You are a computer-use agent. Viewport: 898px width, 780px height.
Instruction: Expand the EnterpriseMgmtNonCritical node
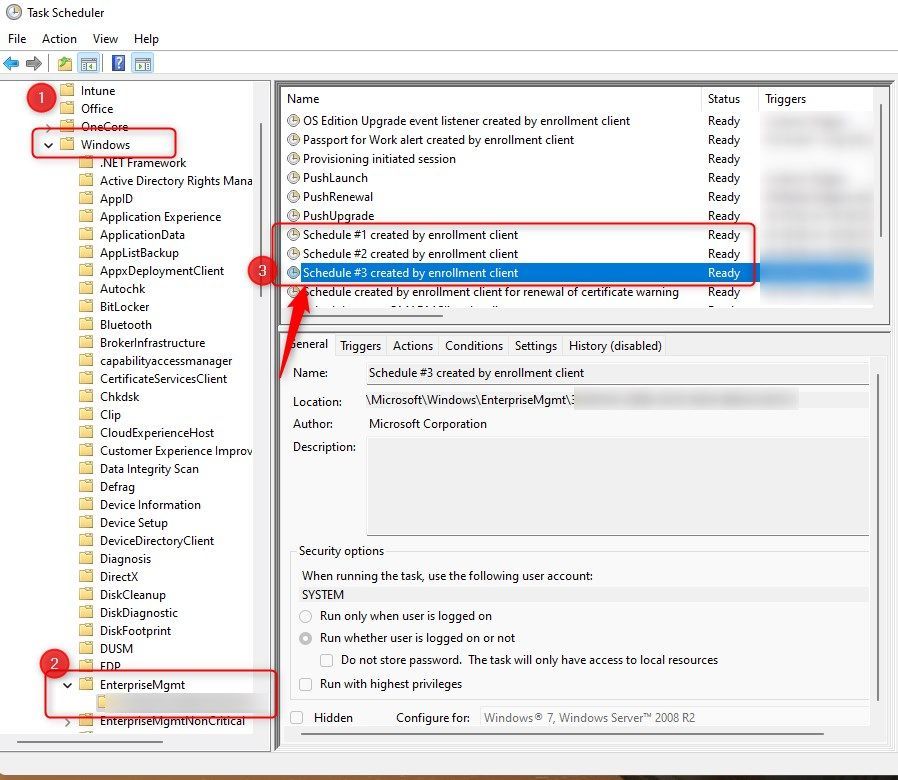coord(68,722)
